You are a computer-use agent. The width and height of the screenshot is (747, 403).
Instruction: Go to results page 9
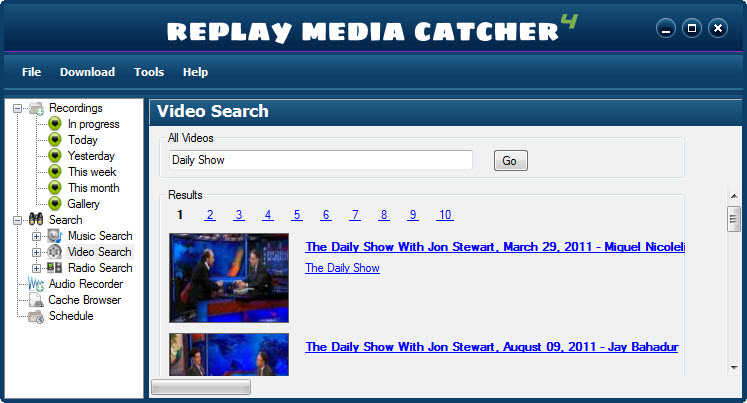point(413,215)
